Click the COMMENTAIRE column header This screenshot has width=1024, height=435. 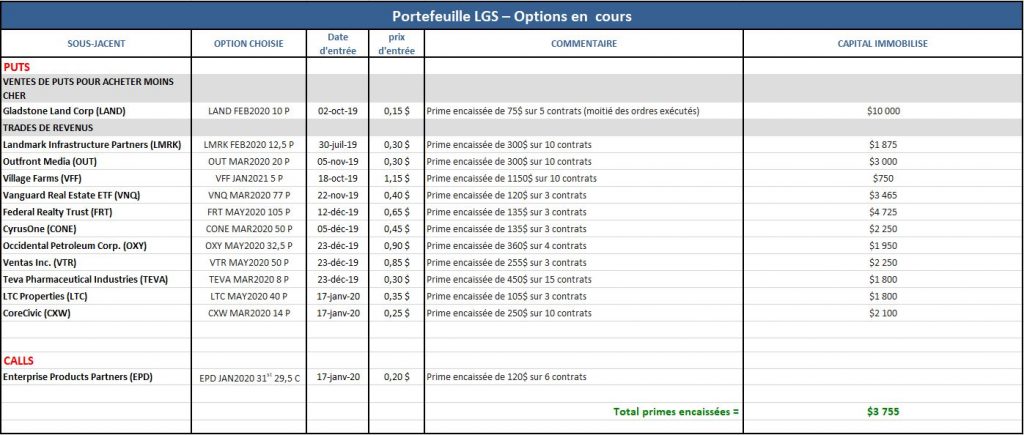pyautogui.click(x=583, y=44)
